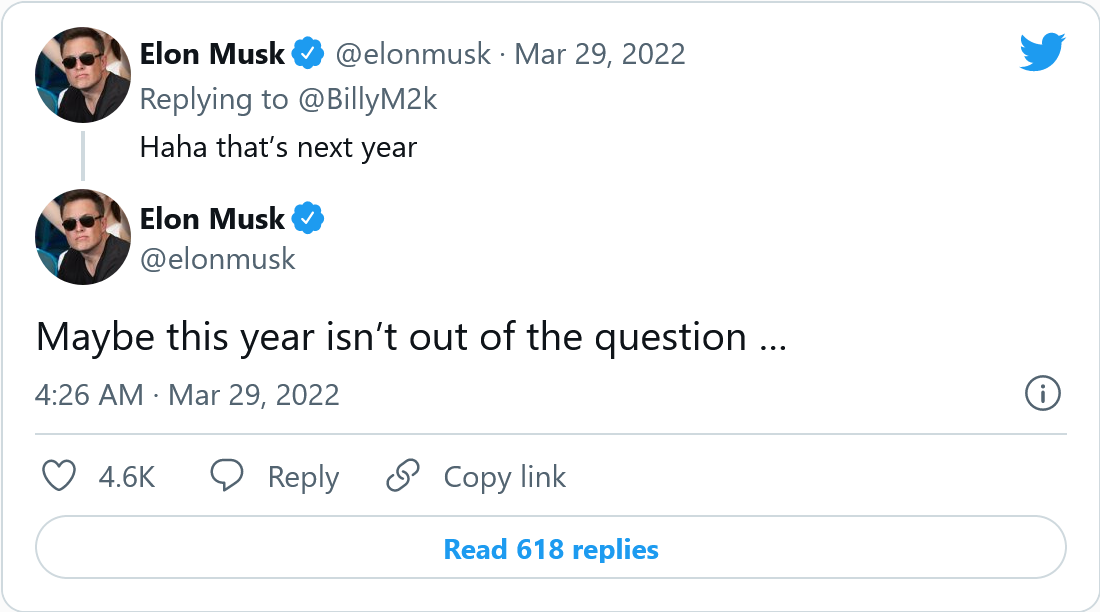Open Elon Musk name link on the main tweet
The width and height of the screenshot is (1100, 612).
point(212,219)
